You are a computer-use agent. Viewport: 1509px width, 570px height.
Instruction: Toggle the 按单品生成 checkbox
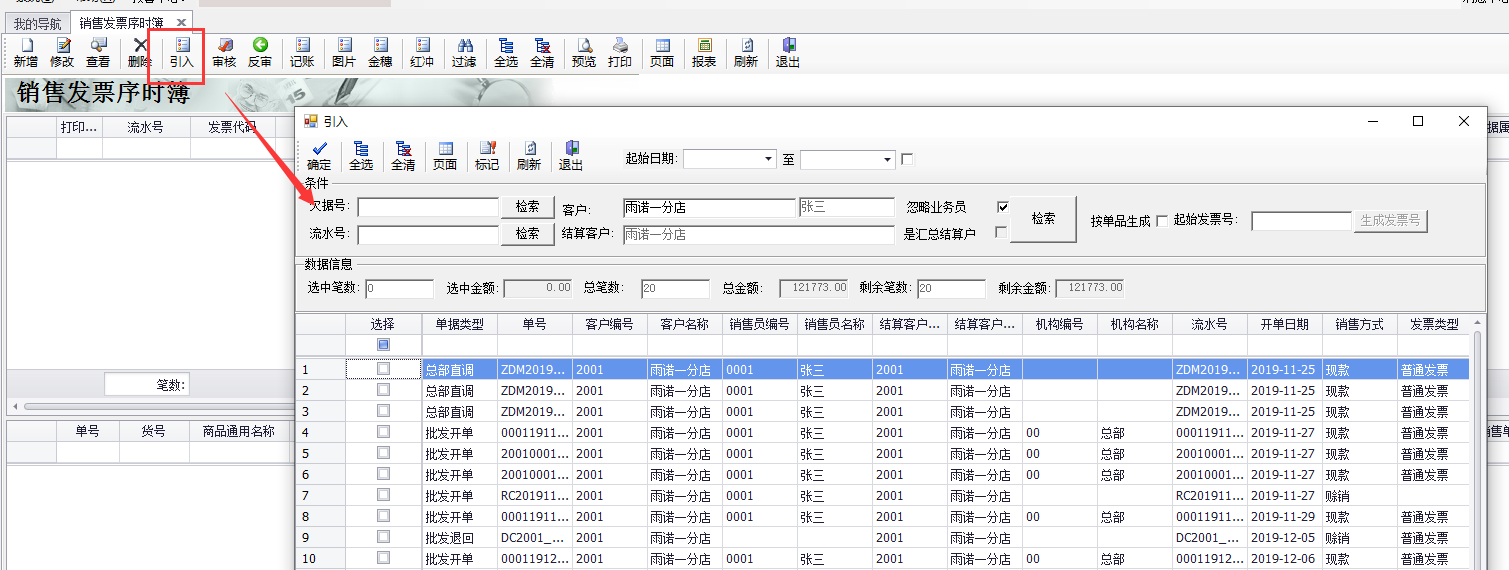tap(1162, 220)
